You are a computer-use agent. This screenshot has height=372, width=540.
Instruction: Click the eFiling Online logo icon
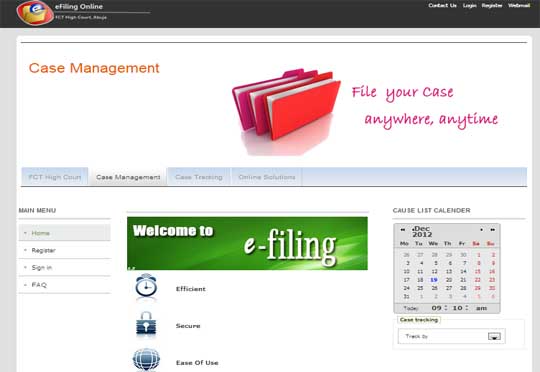click(35, 13)
